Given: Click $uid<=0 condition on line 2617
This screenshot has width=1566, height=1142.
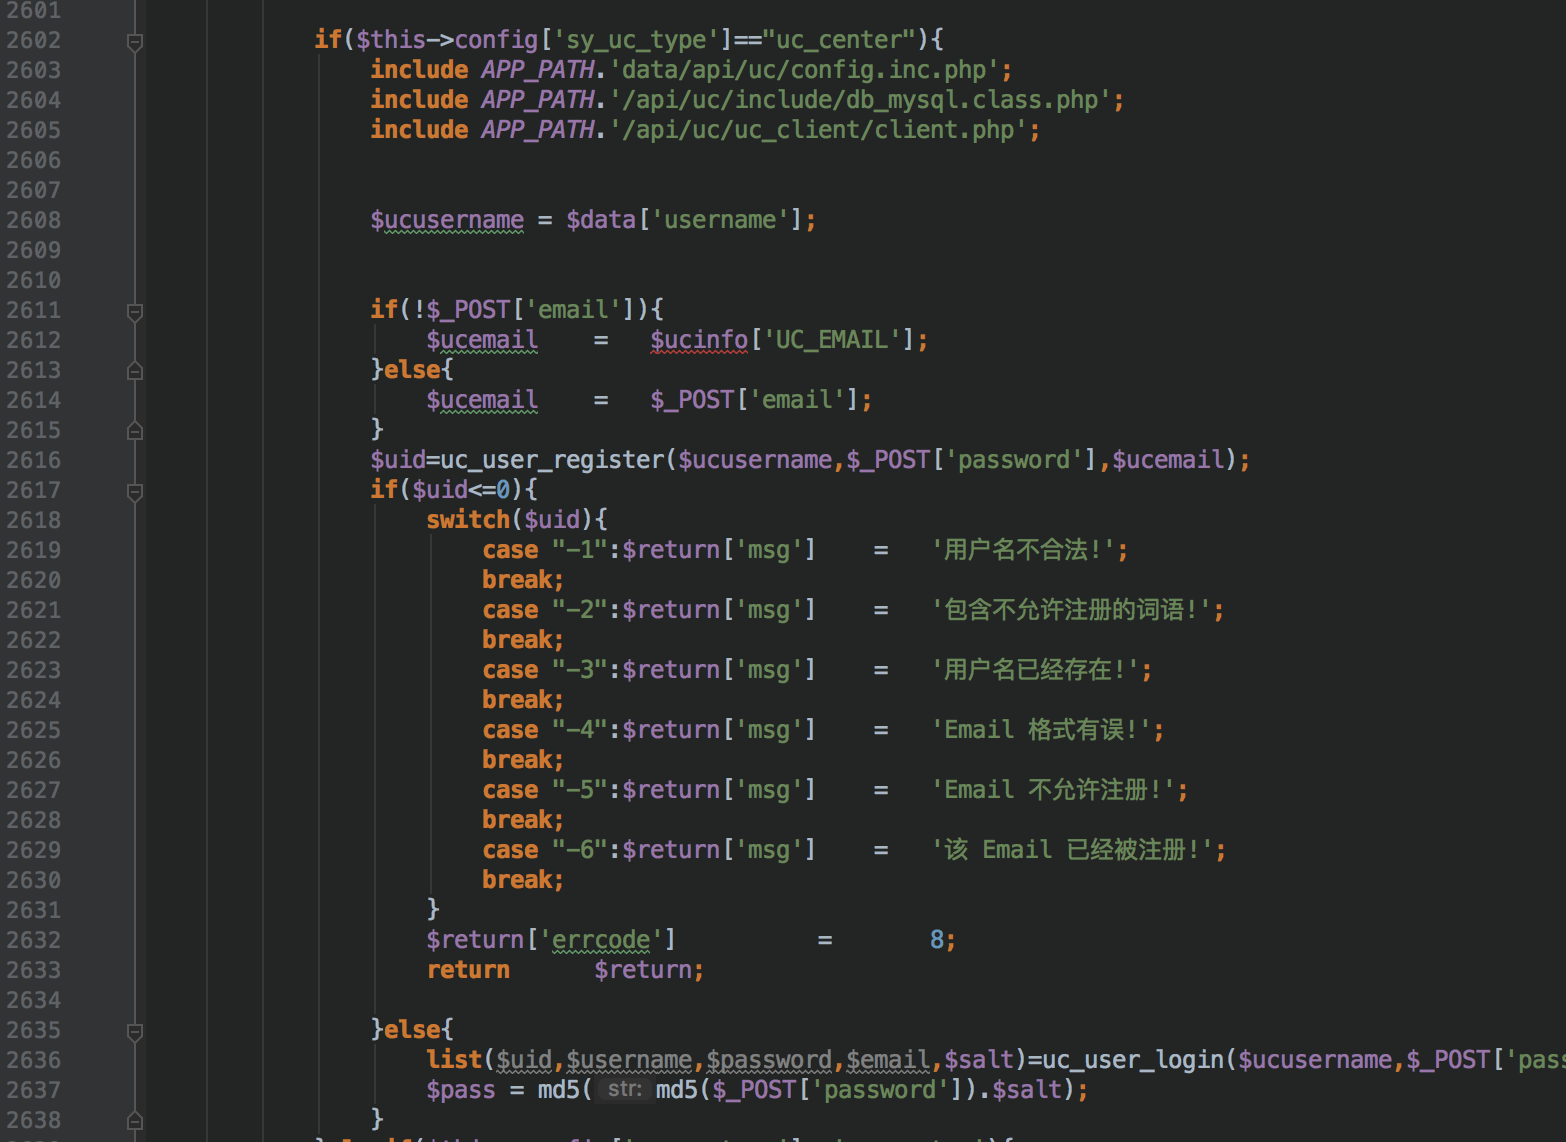Looking at the screenshot, I should [461, 490].
